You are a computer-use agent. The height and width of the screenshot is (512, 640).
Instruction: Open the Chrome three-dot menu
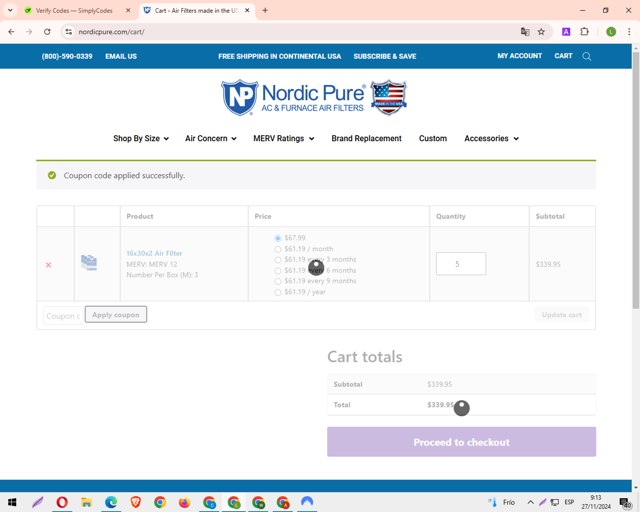(x=629, y=32)
